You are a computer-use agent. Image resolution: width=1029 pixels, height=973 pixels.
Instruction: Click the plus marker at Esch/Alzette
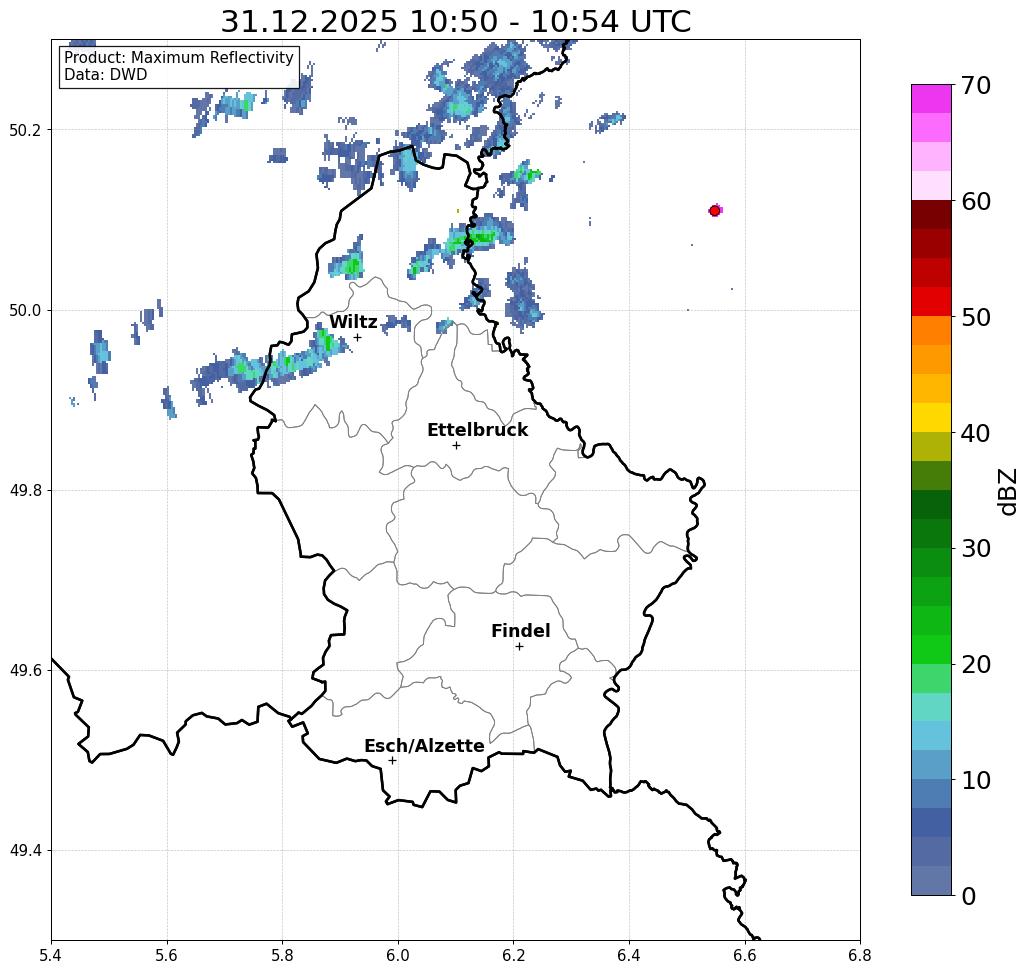point(392,760)
